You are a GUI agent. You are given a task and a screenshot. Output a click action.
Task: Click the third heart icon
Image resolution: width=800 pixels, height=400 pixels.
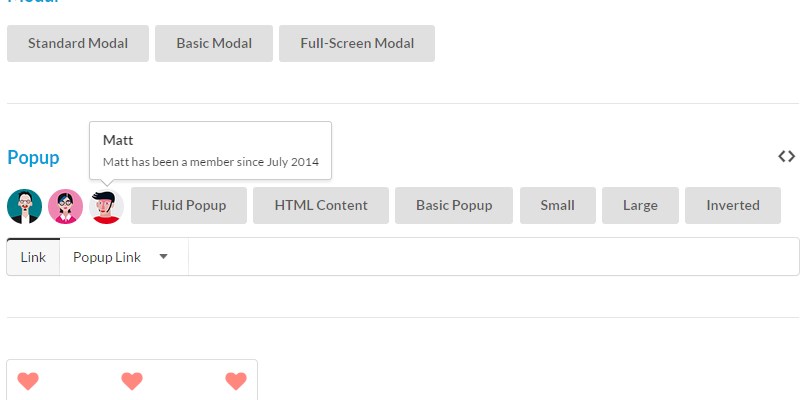236,380
